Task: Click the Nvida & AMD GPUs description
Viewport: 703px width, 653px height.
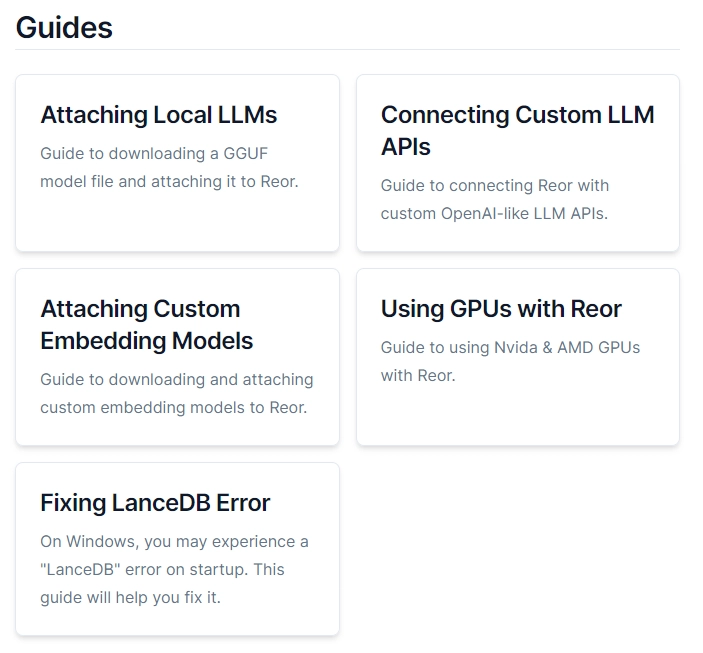Action: tap(510, 361)
